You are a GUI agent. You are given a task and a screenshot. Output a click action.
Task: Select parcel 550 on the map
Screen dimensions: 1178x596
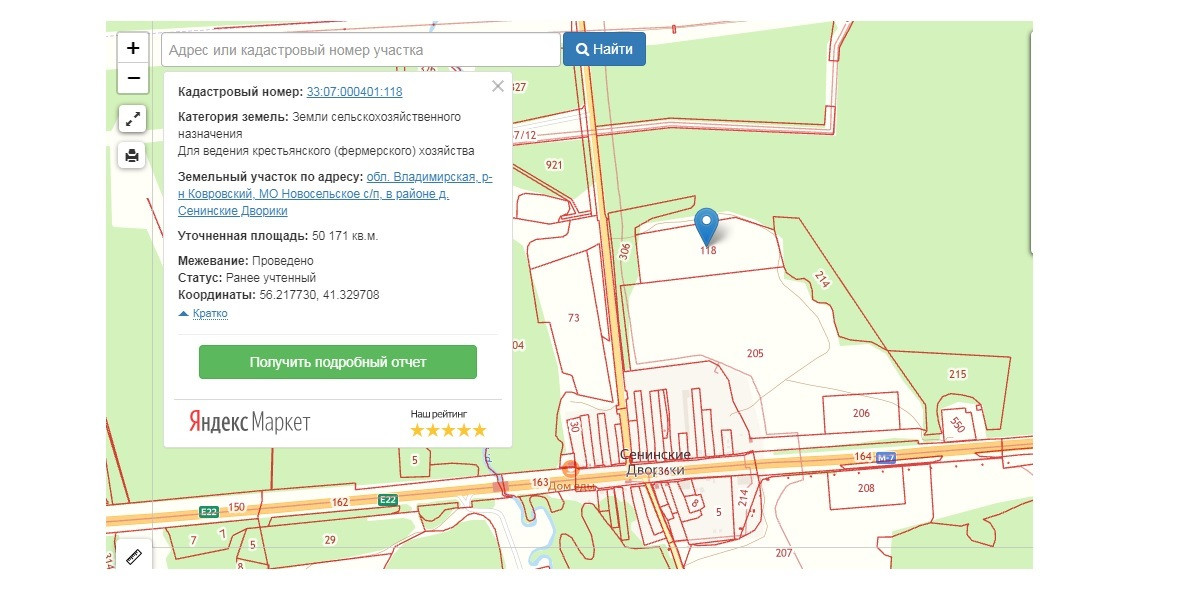click(957, 425)
